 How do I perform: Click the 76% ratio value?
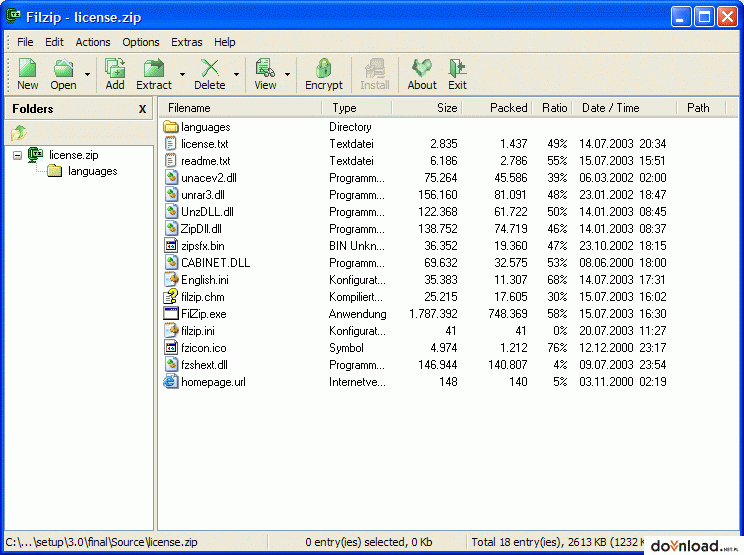click(x=557, y=348)
